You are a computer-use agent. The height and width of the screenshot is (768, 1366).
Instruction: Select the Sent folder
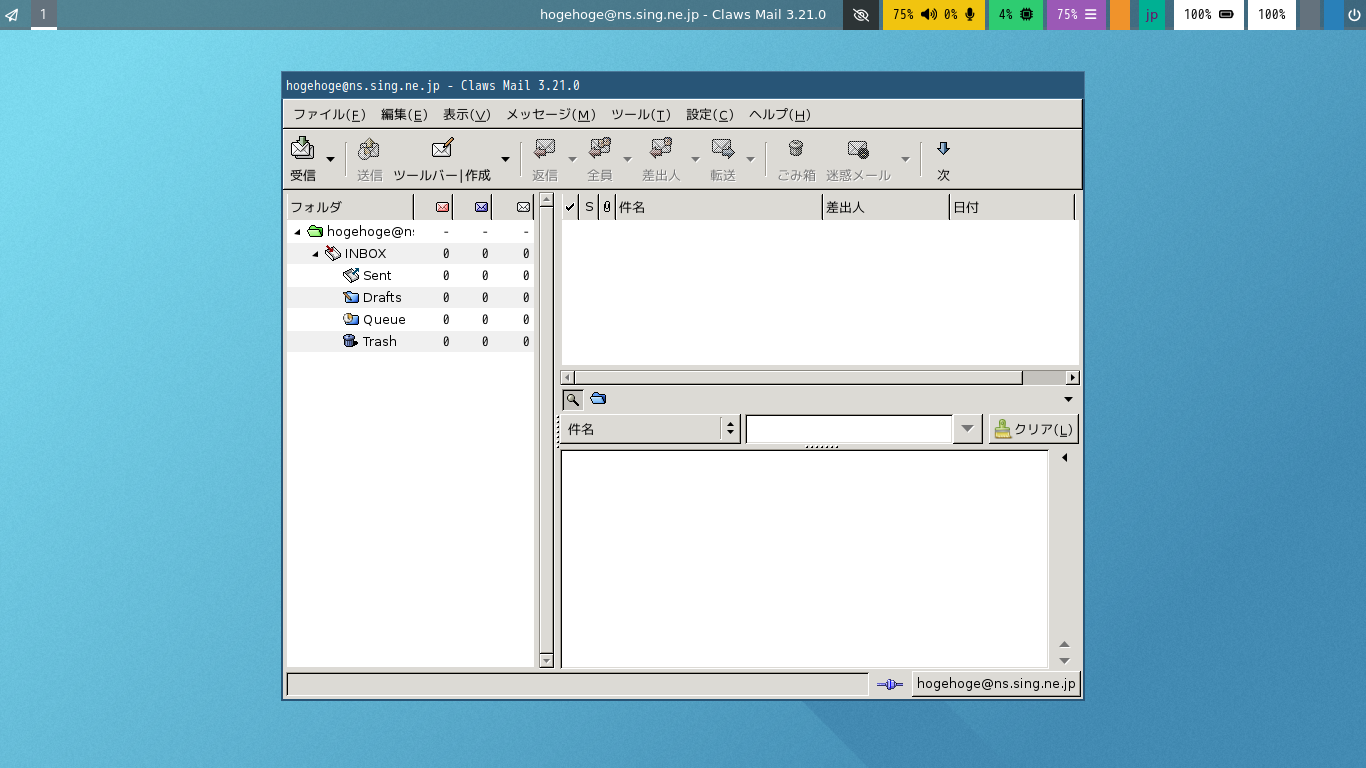tap(410, 276)
